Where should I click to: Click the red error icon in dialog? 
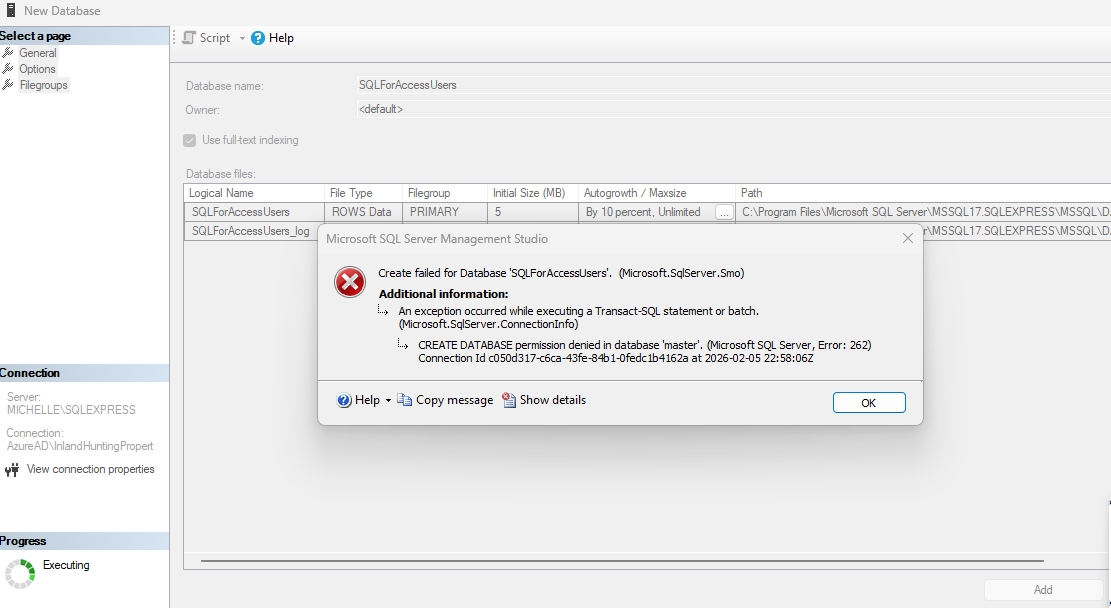tap(350, 283)
